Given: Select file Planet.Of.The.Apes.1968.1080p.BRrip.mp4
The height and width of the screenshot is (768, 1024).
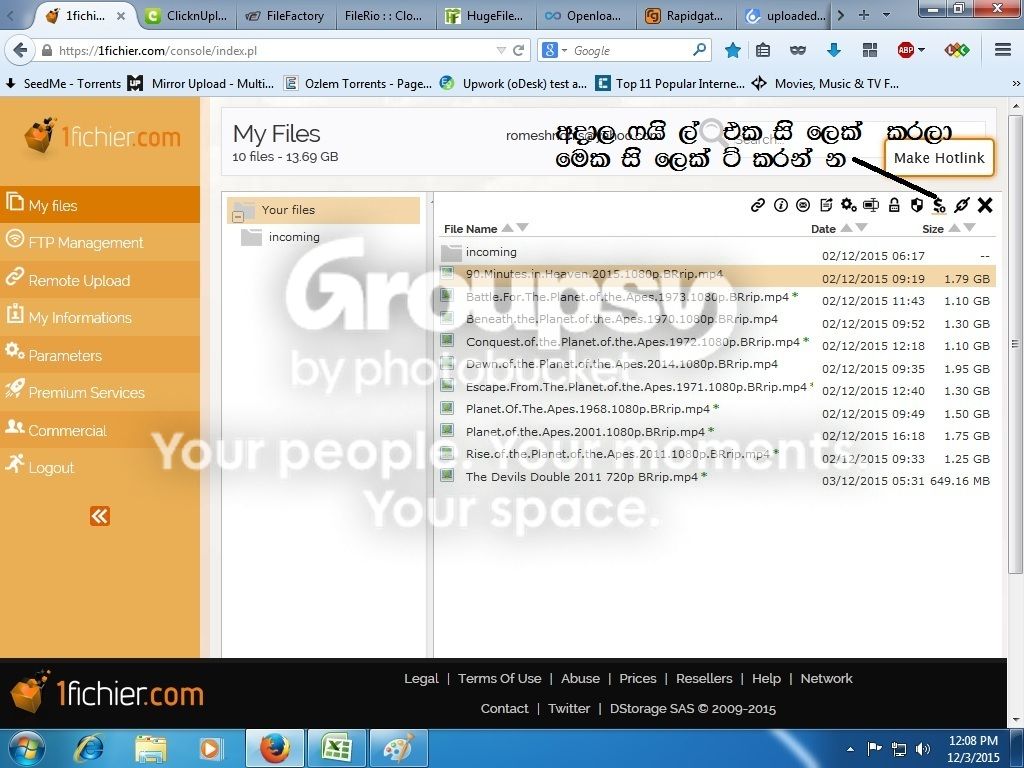Looking at the screenshot, I should [x=588, y=409].
